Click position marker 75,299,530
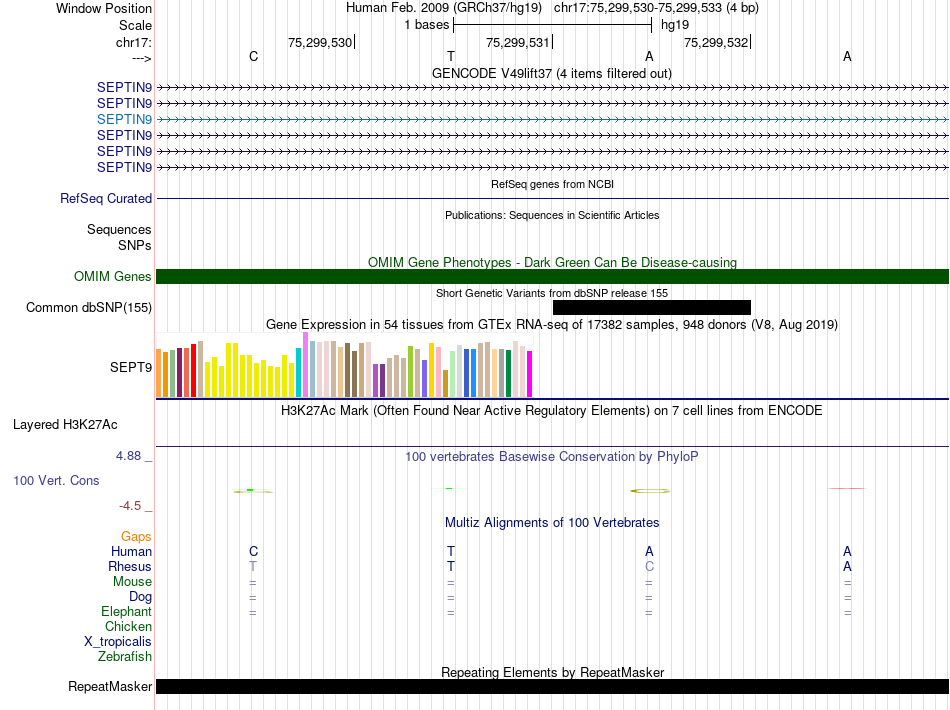Screen dimensions: 950x710 click(x=321, y=42)
